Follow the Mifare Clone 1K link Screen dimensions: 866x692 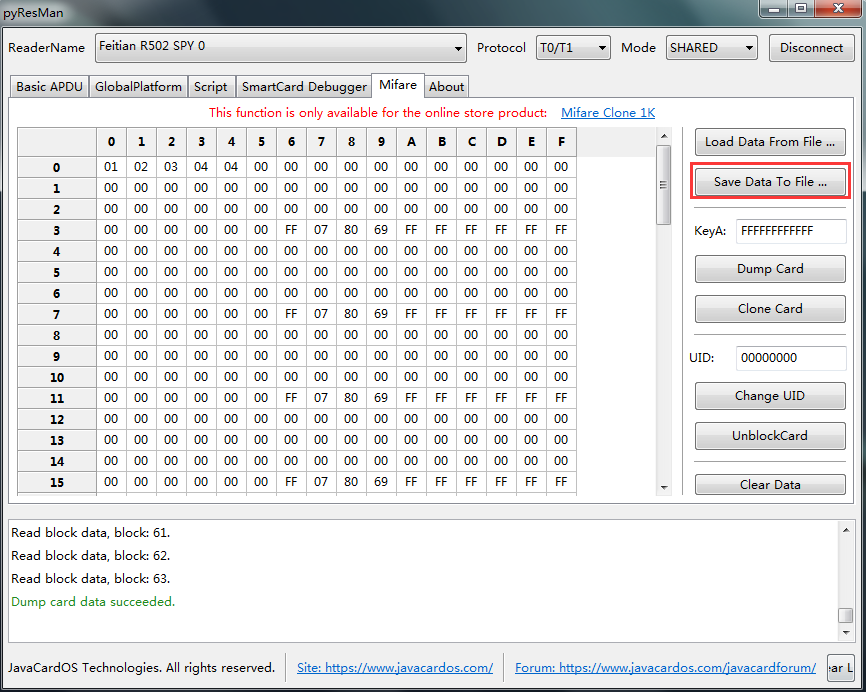click(608, 113)
